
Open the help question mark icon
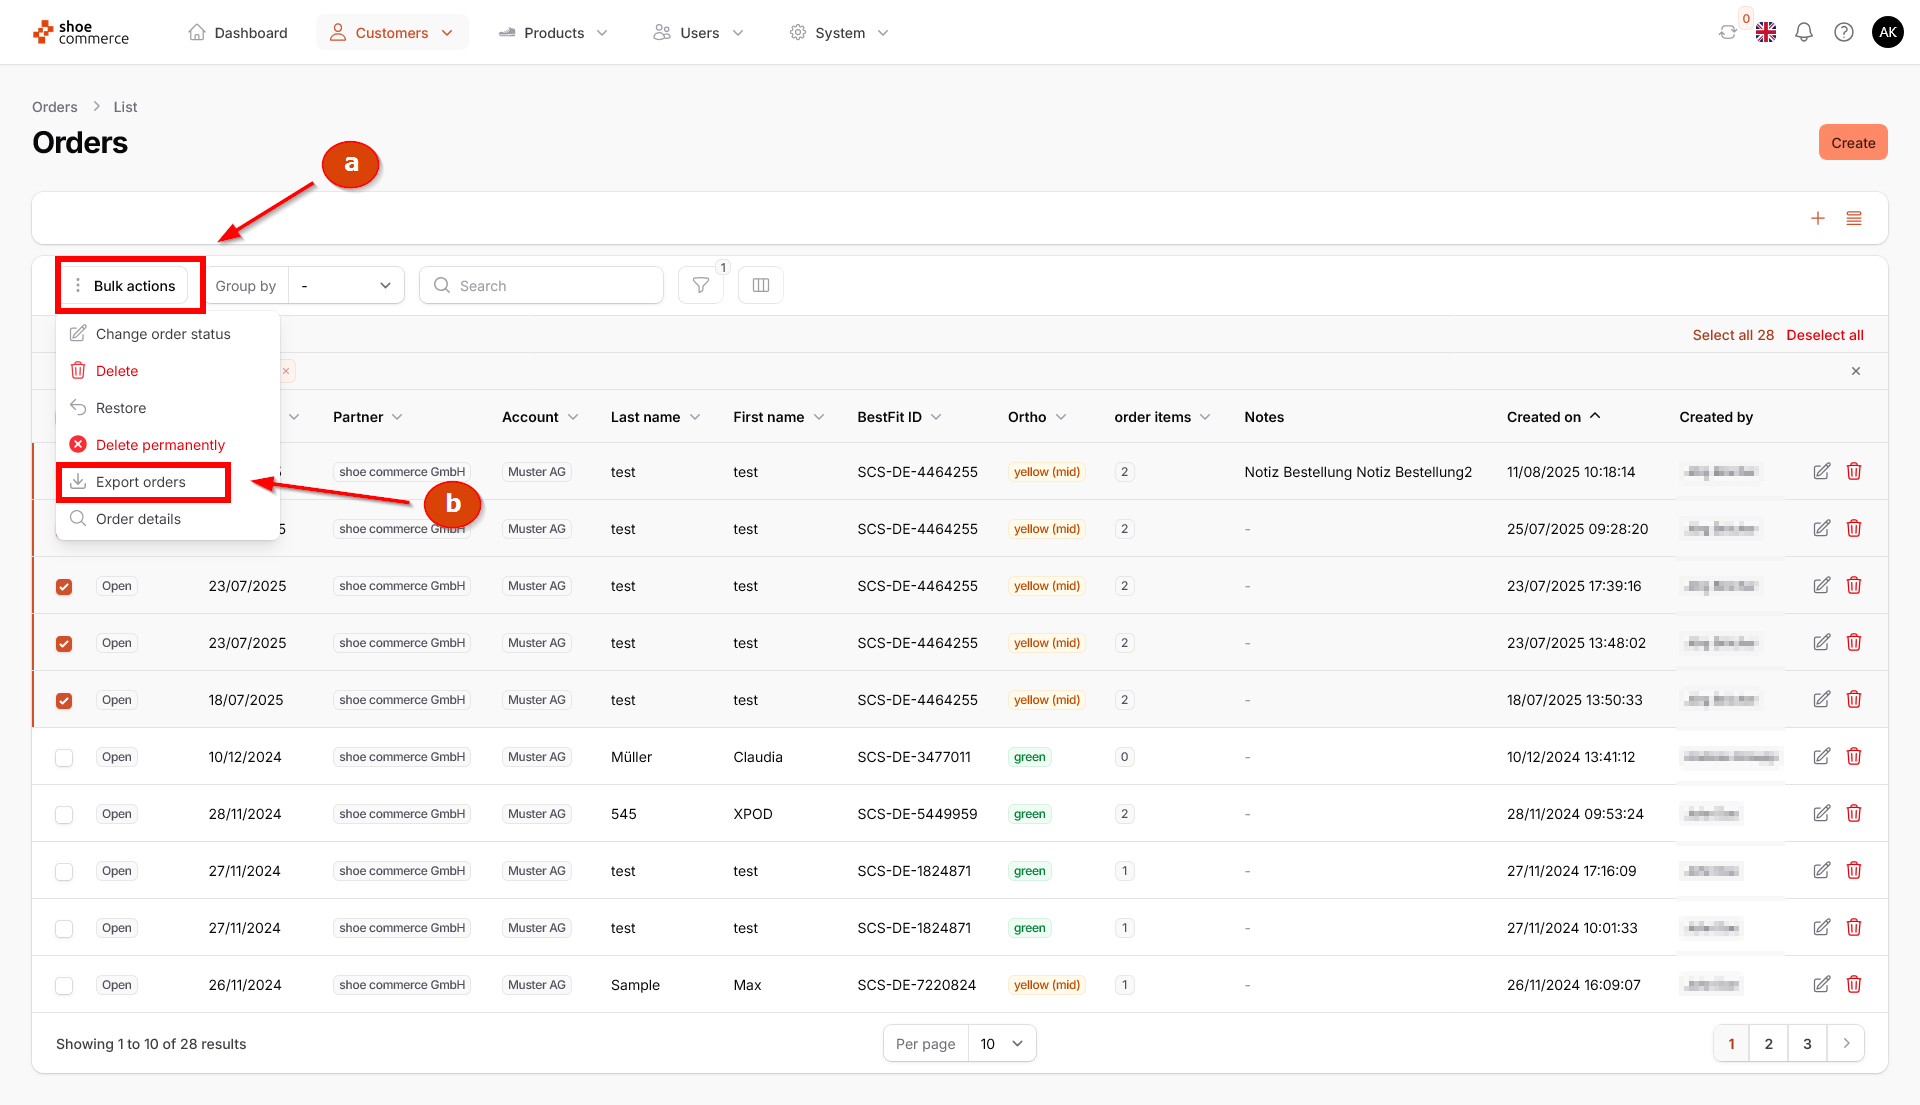(1843, 33)
